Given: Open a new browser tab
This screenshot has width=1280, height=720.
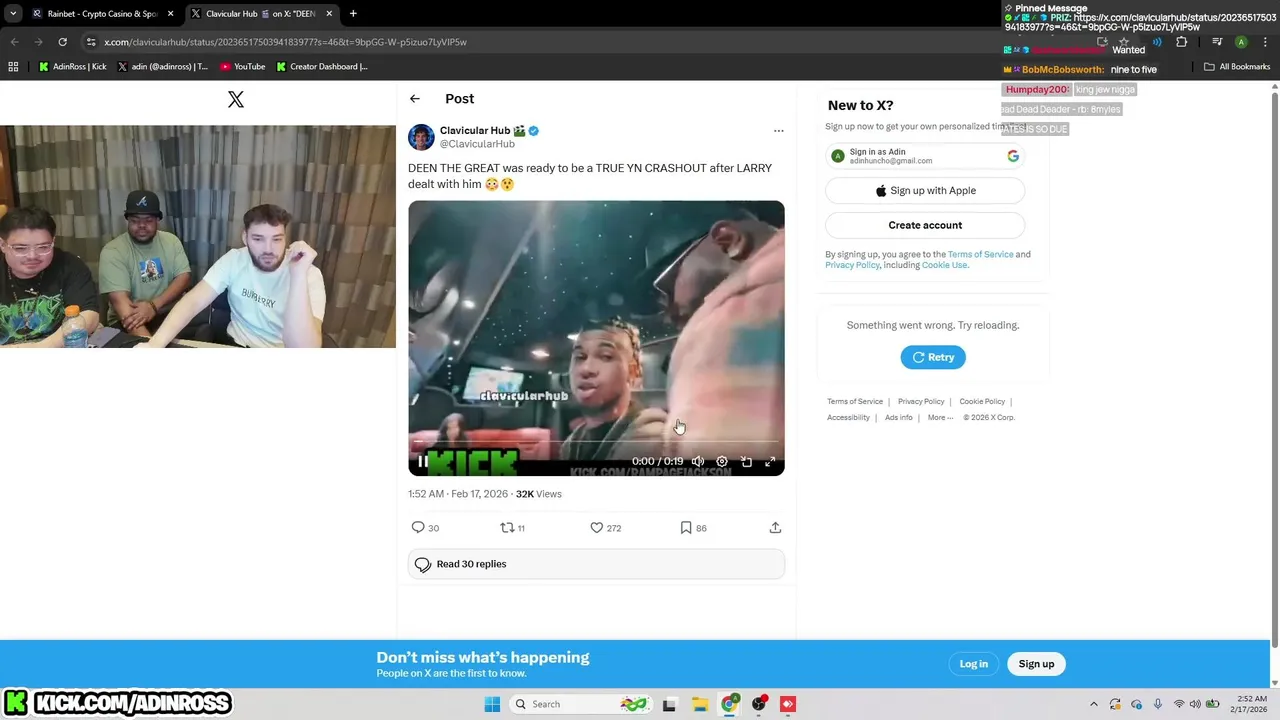Looking at the screenshot, I should tap(353, 14).
